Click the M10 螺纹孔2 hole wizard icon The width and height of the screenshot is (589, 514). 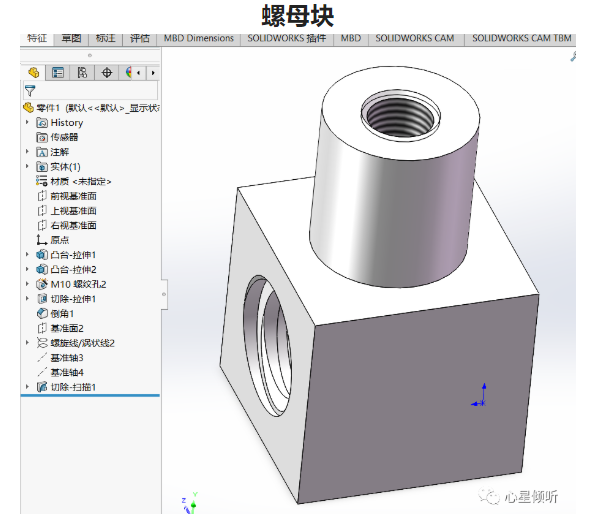(42, 284)
